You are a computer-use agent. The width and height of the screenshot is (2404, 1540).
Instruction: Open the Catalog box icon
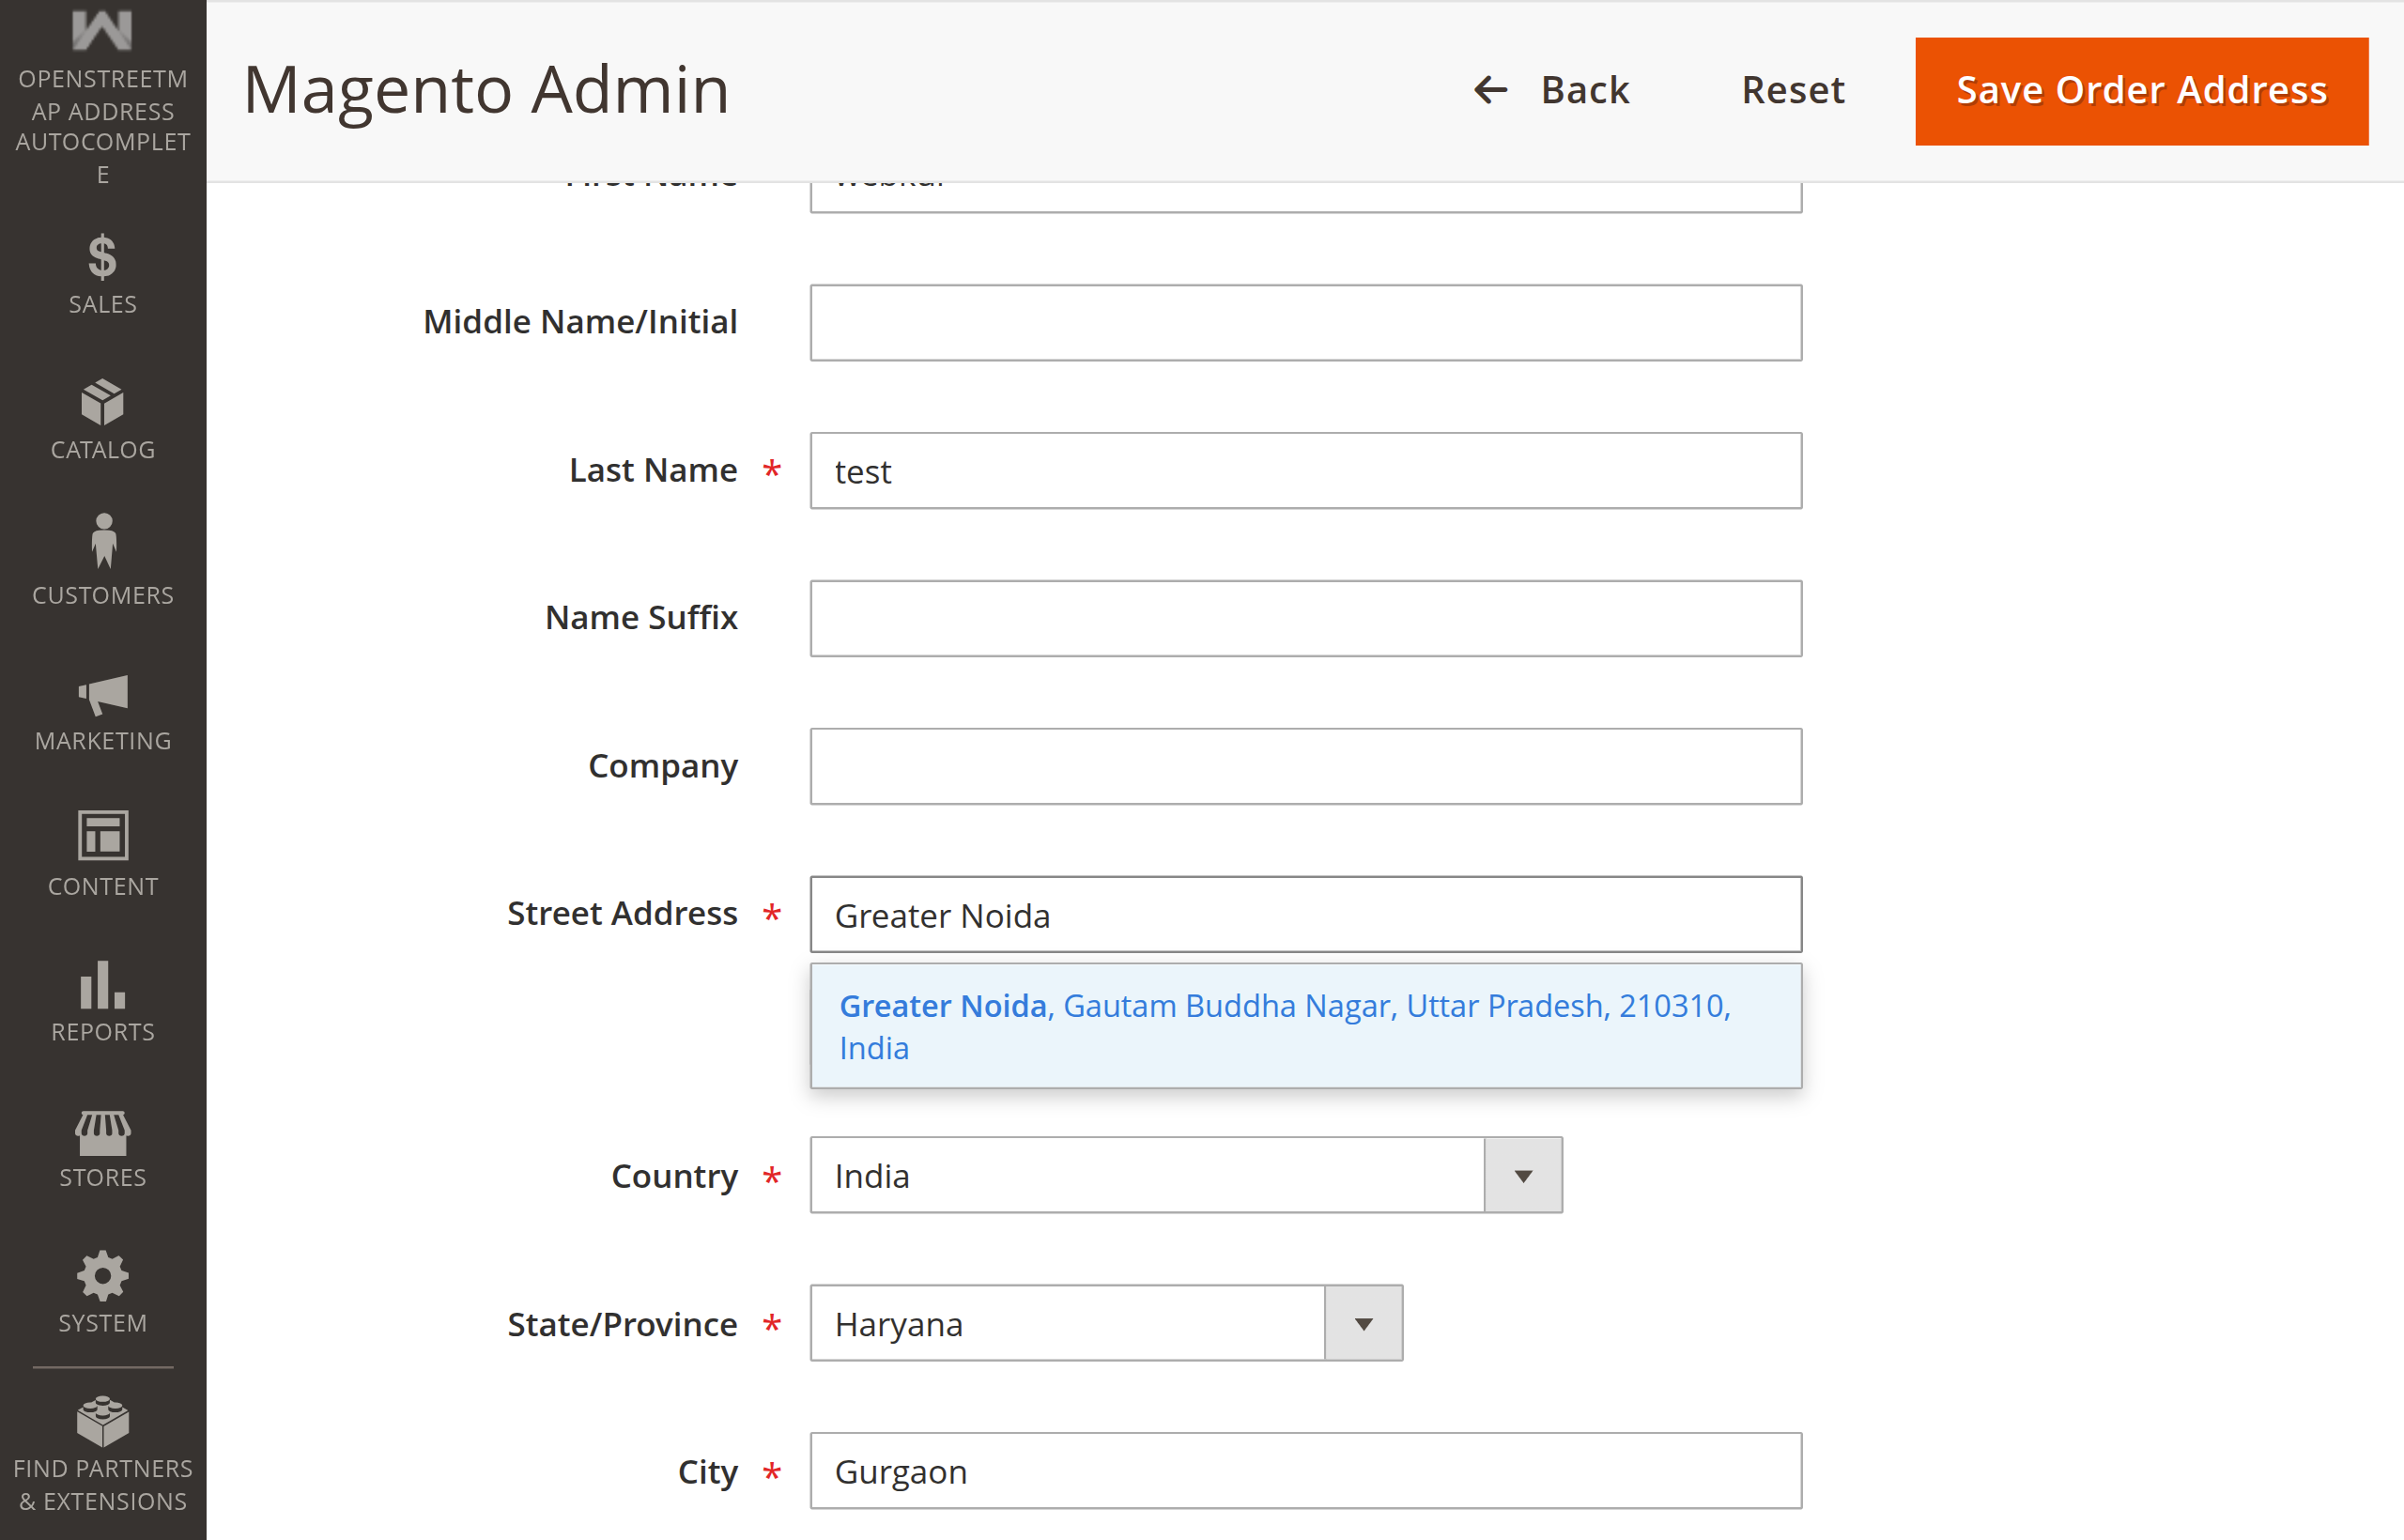[x=102, y=402]
